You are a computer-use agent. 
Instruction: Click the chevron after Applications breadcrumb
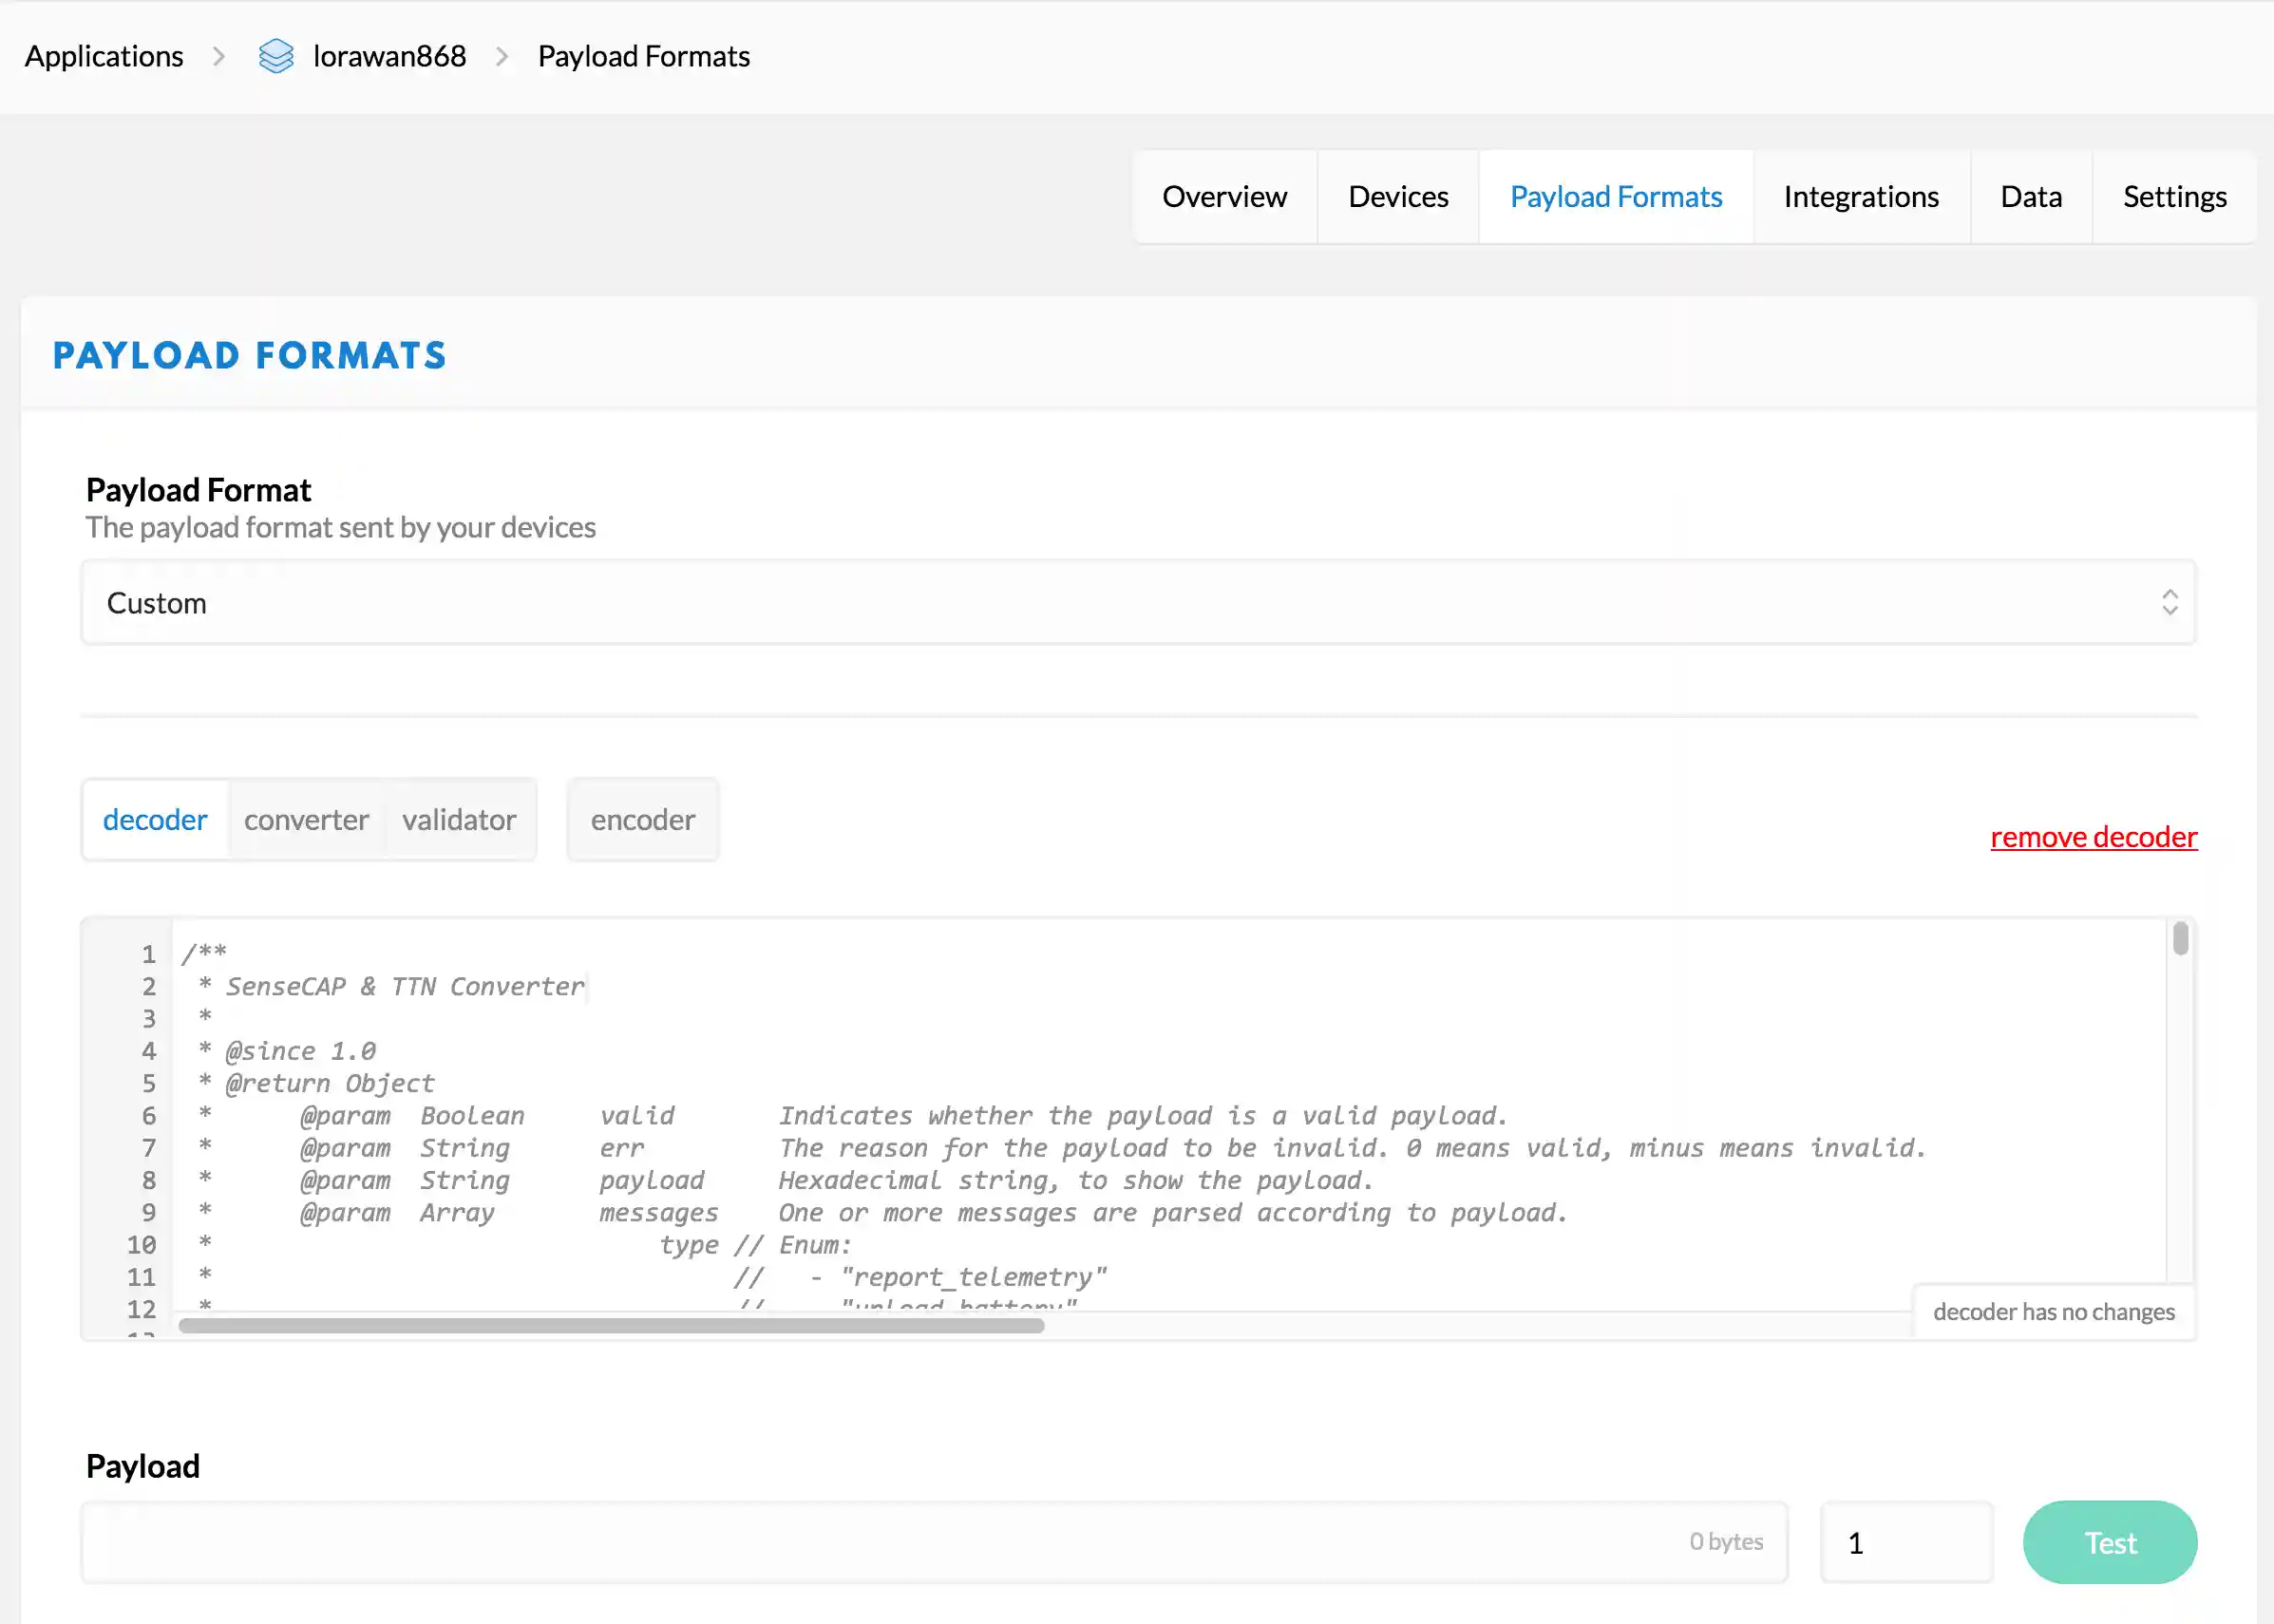pos(219,57)
